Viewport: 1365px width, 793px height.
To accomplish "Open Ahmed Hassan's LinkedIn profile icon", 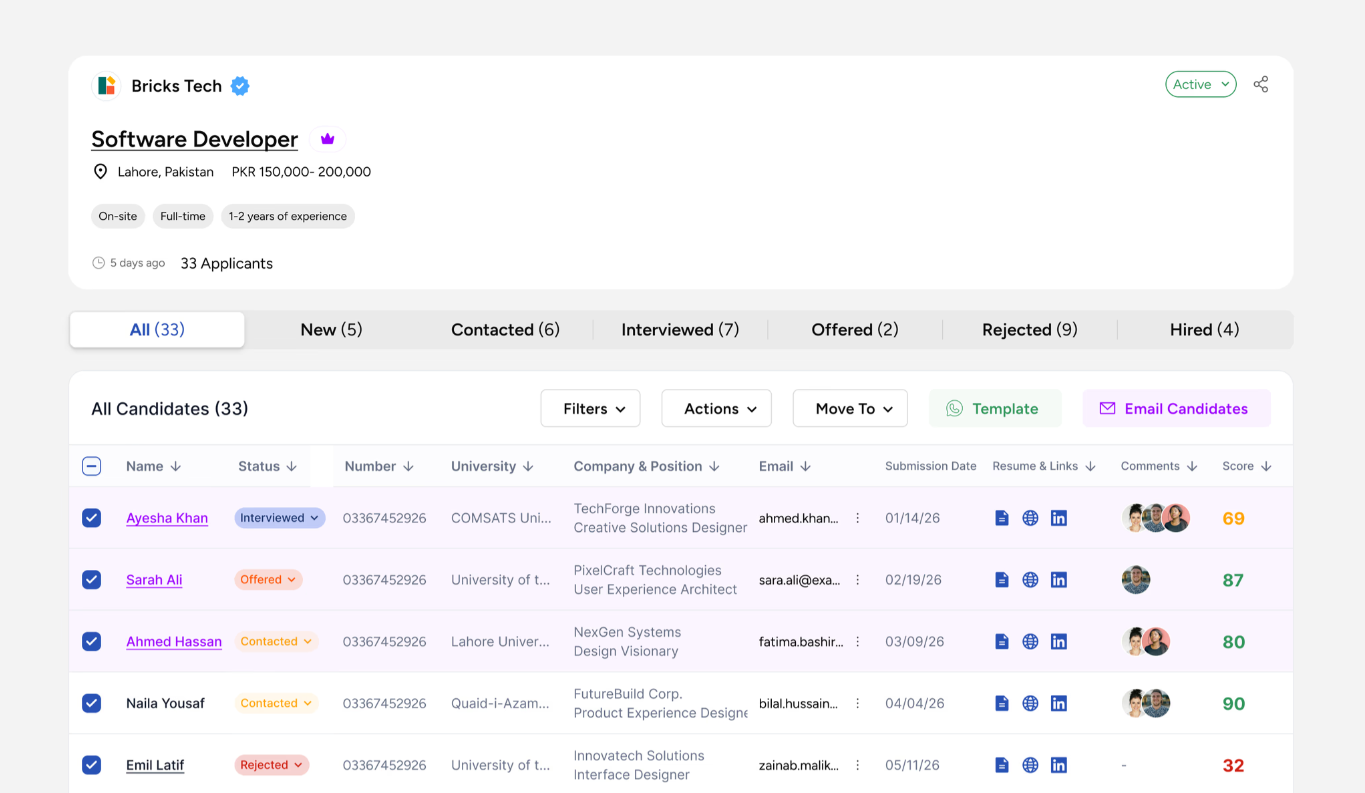I will (x=1059, y=641).
